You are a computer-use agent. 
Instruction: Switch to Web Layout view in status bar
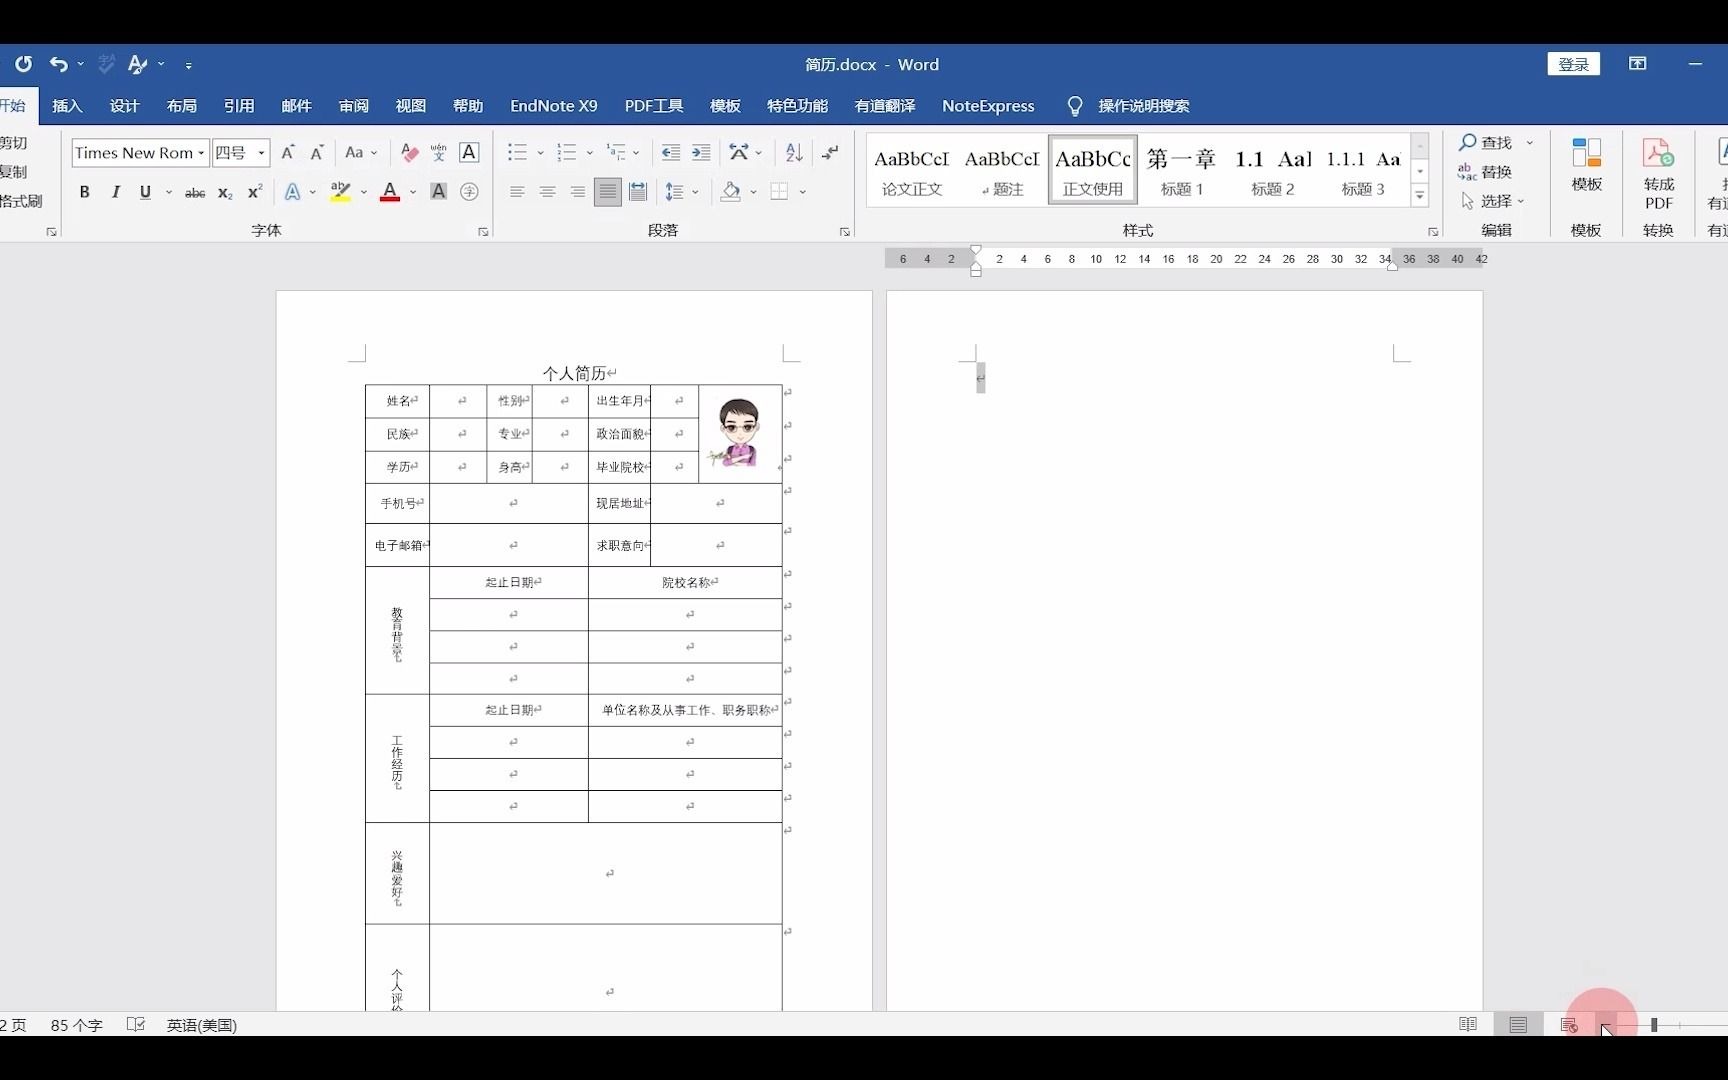[1568, 1024]
